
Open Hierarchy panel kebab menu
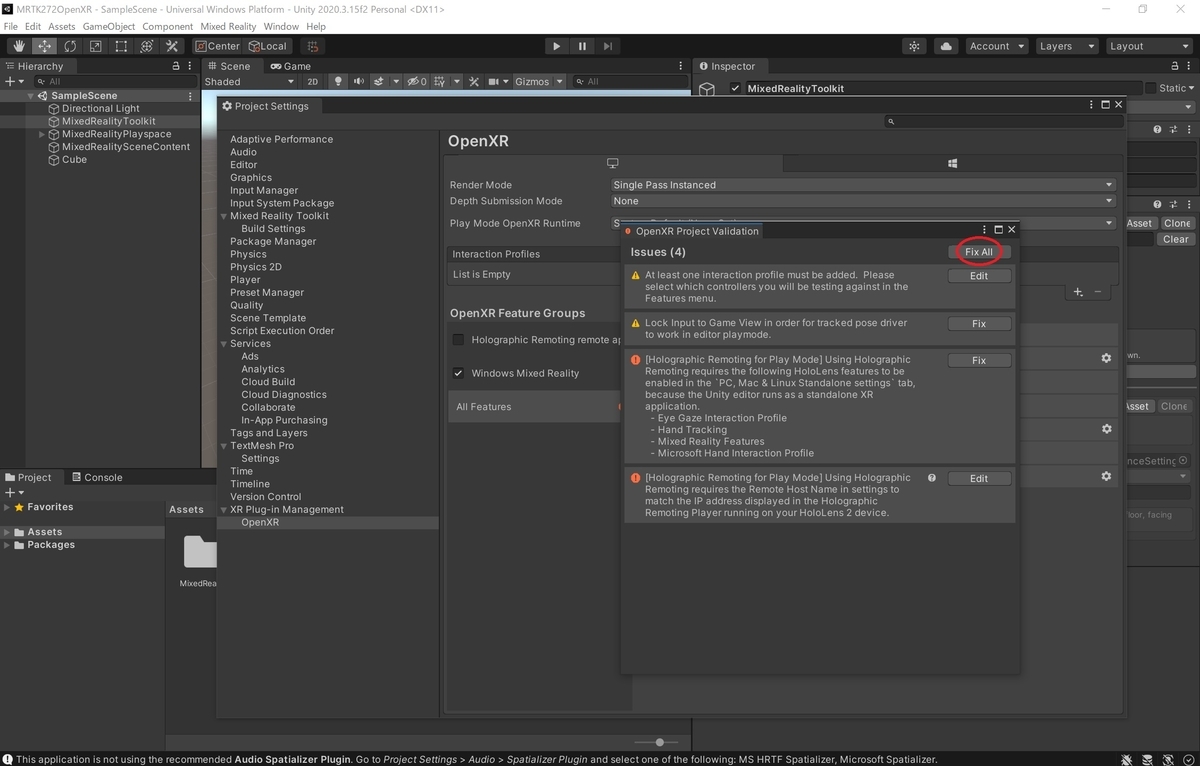coord(191,66)
